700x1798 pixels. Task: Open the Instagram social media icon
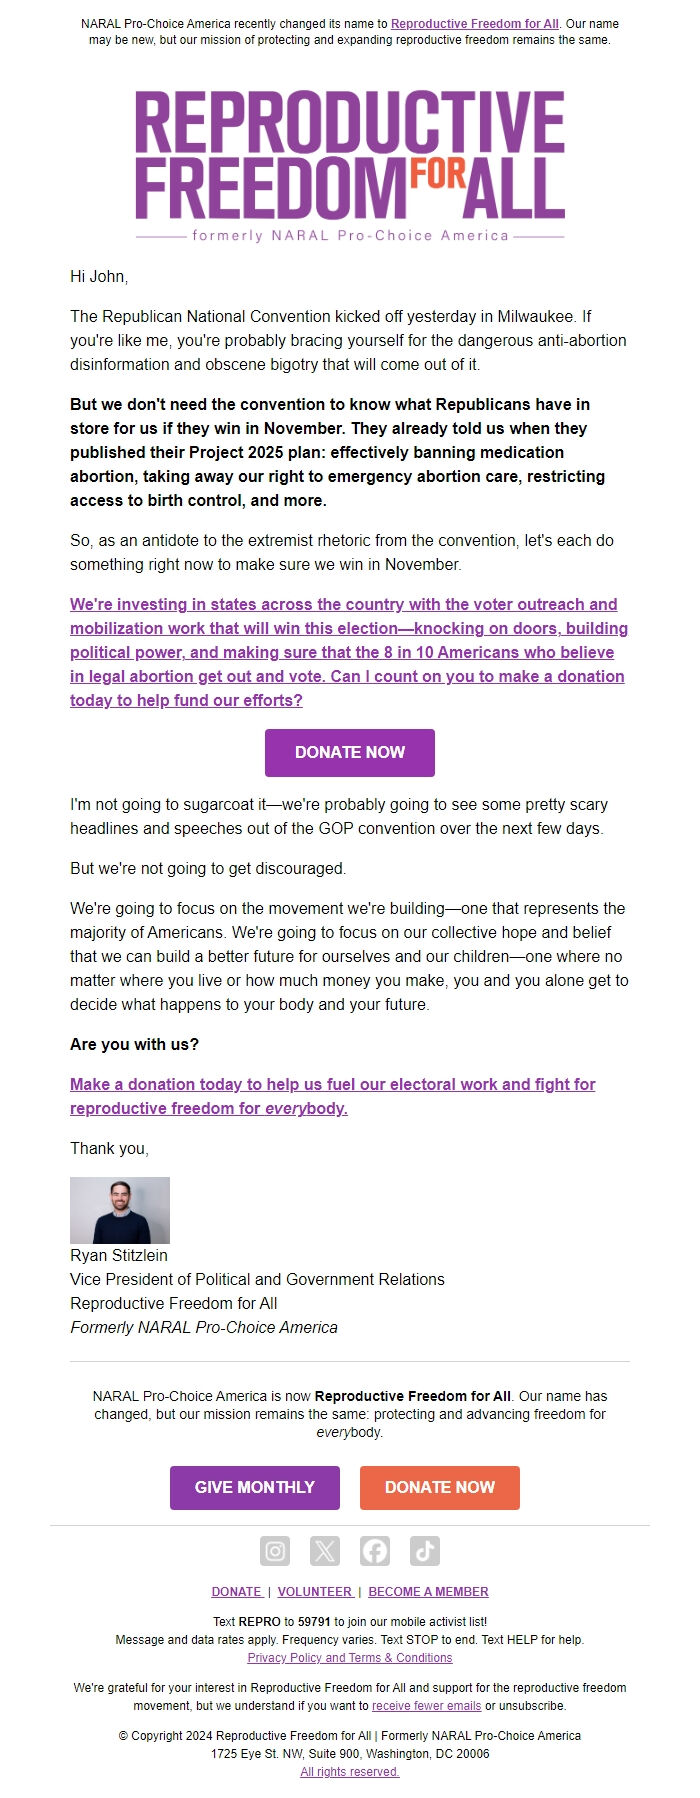tap(274, 1551)
